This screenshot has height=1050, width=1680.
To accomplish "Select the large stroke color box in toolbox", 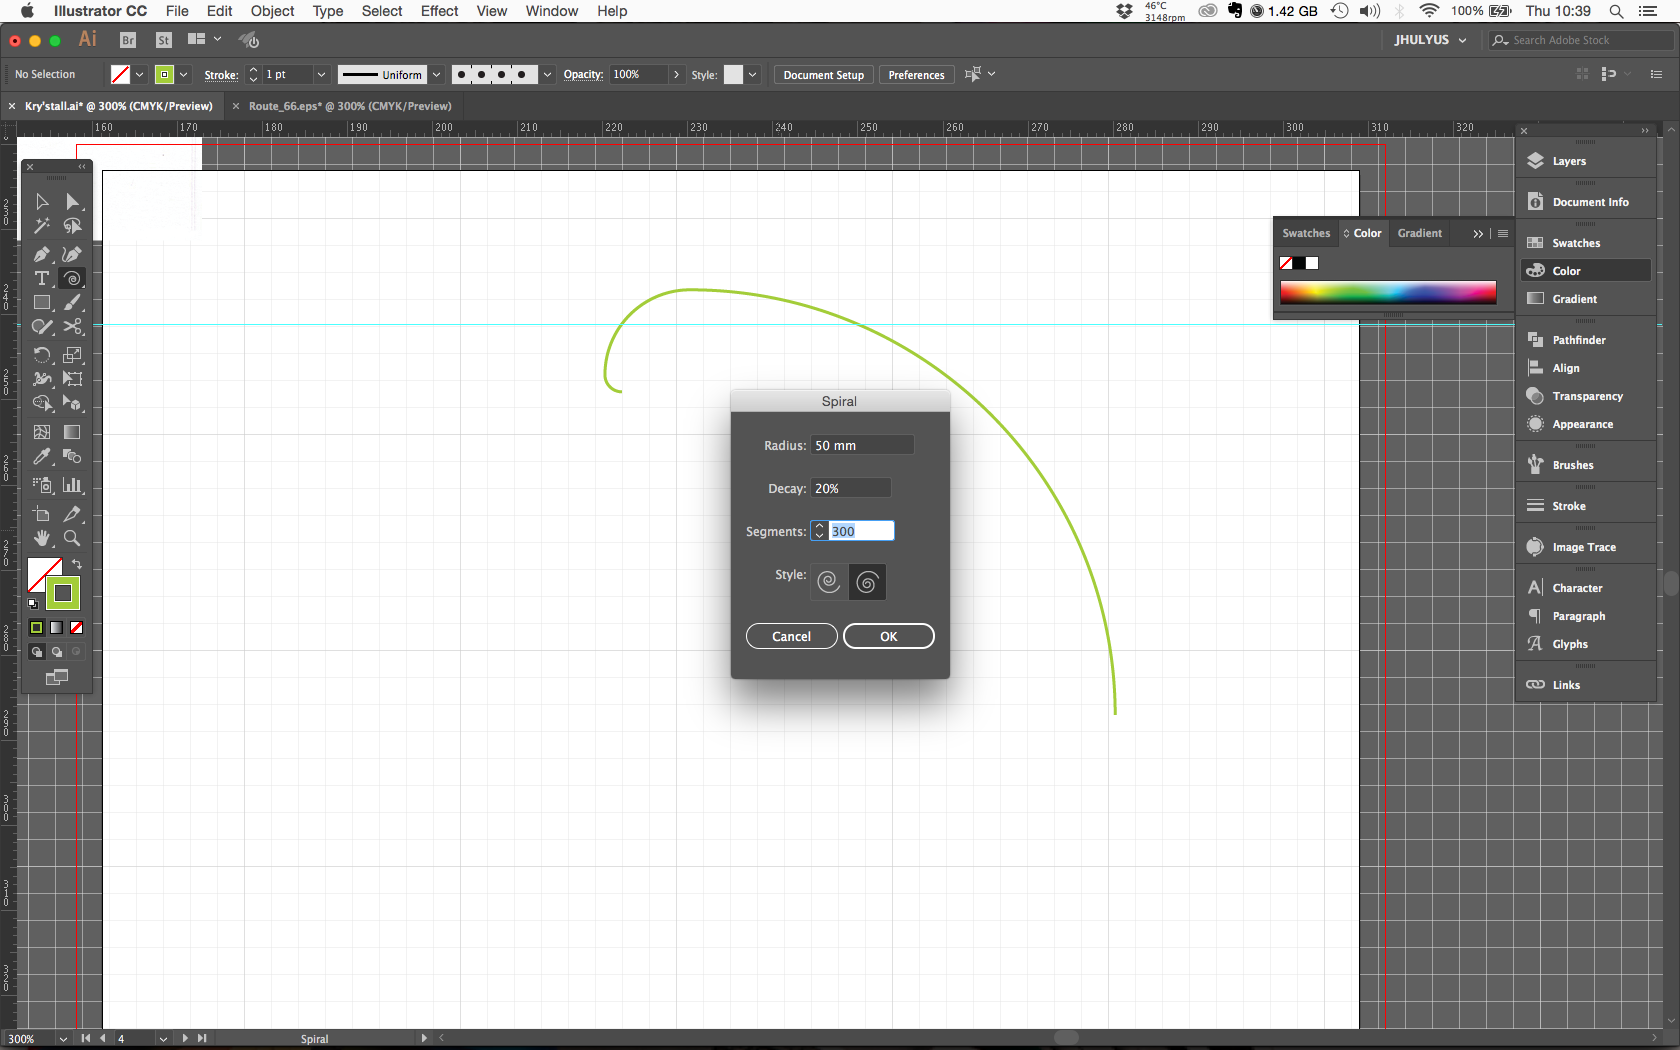I will [63, 593].
